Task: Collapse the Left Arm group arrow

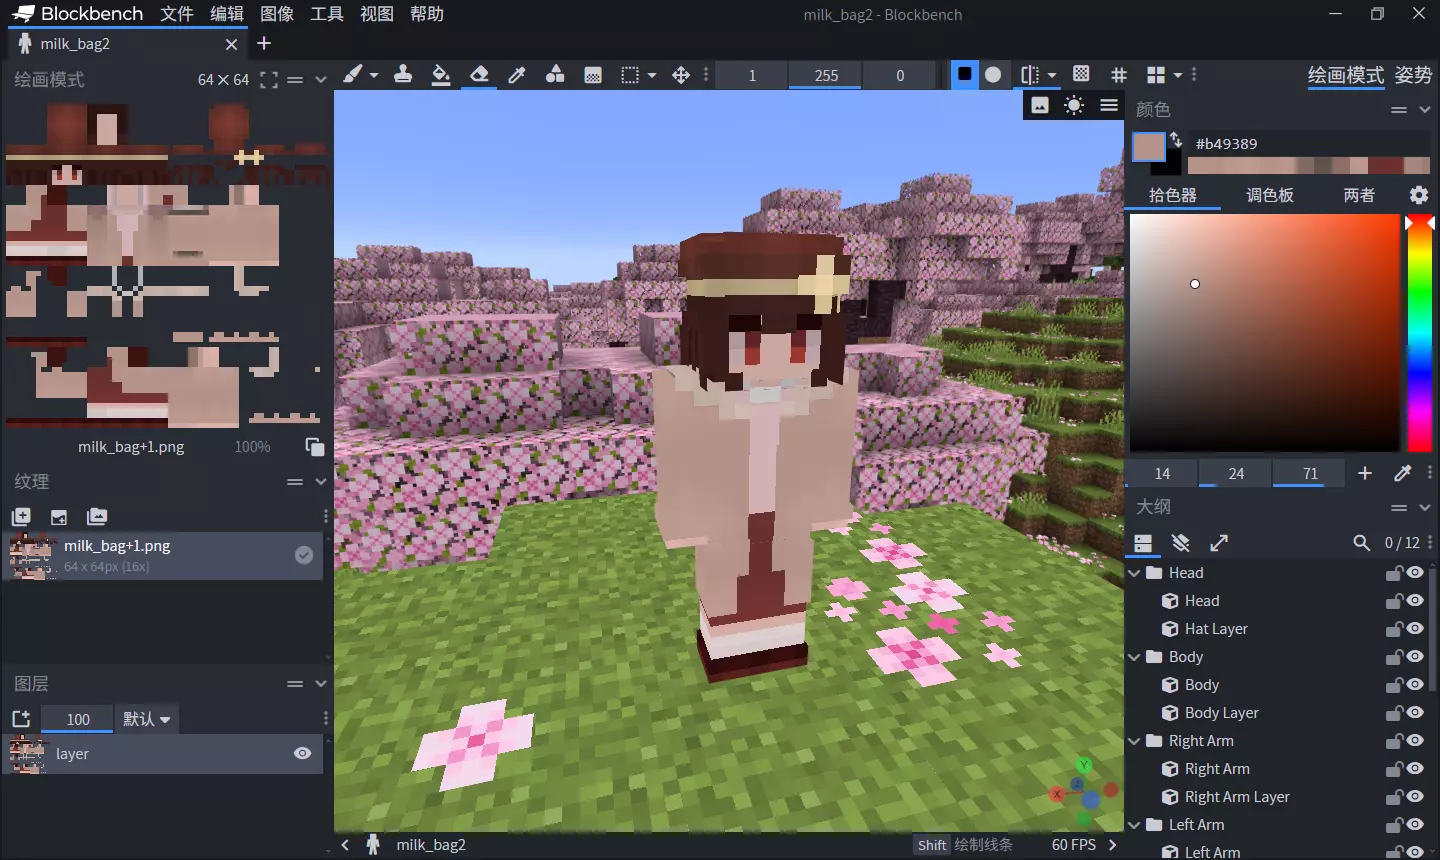Action: click(x=1135, y=825)
